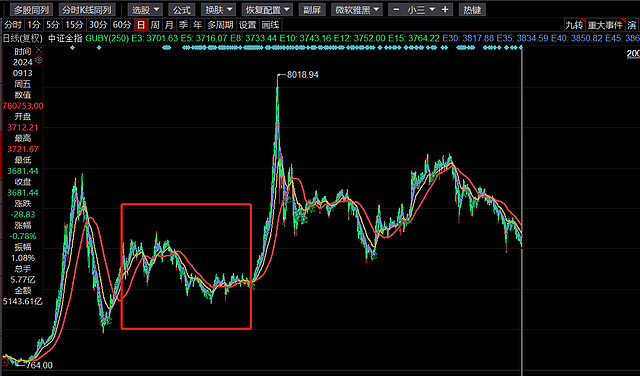The width and height of the screenshot is (640, 376).
Task: Close the data info panel with X icon
Action: [39, 51]
